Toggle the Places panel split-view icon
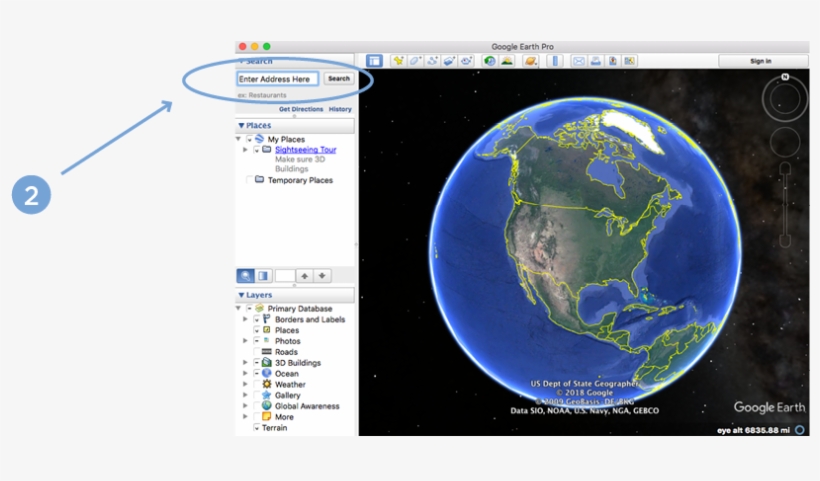 263,276
